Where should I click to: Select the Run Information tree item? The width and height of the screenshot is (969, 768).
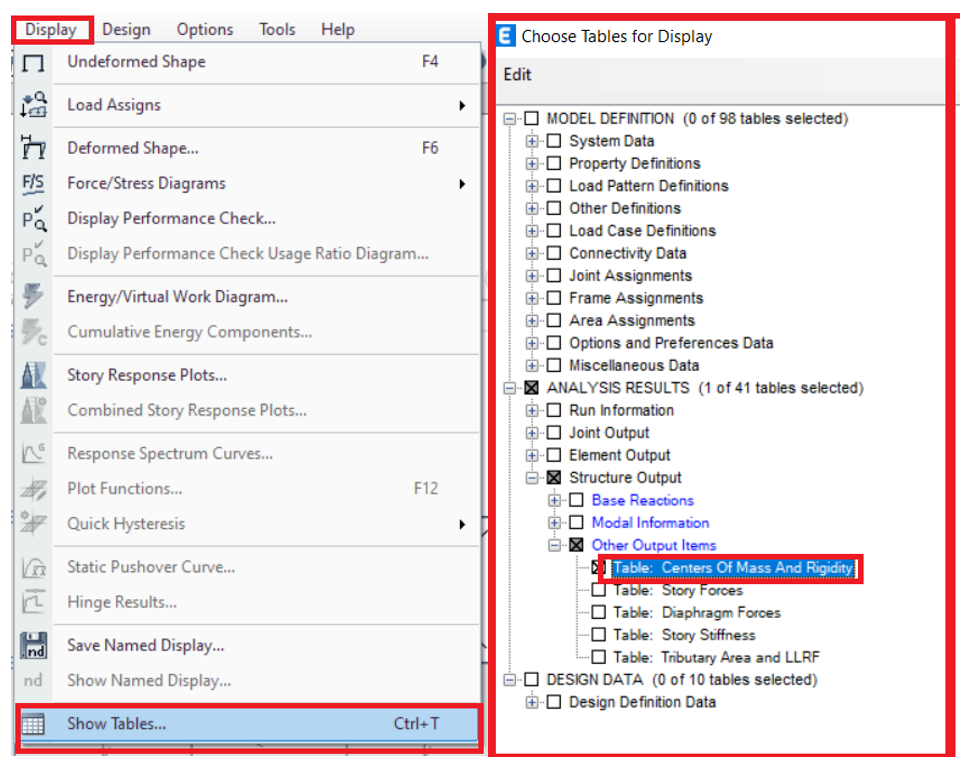coord(621,410)
